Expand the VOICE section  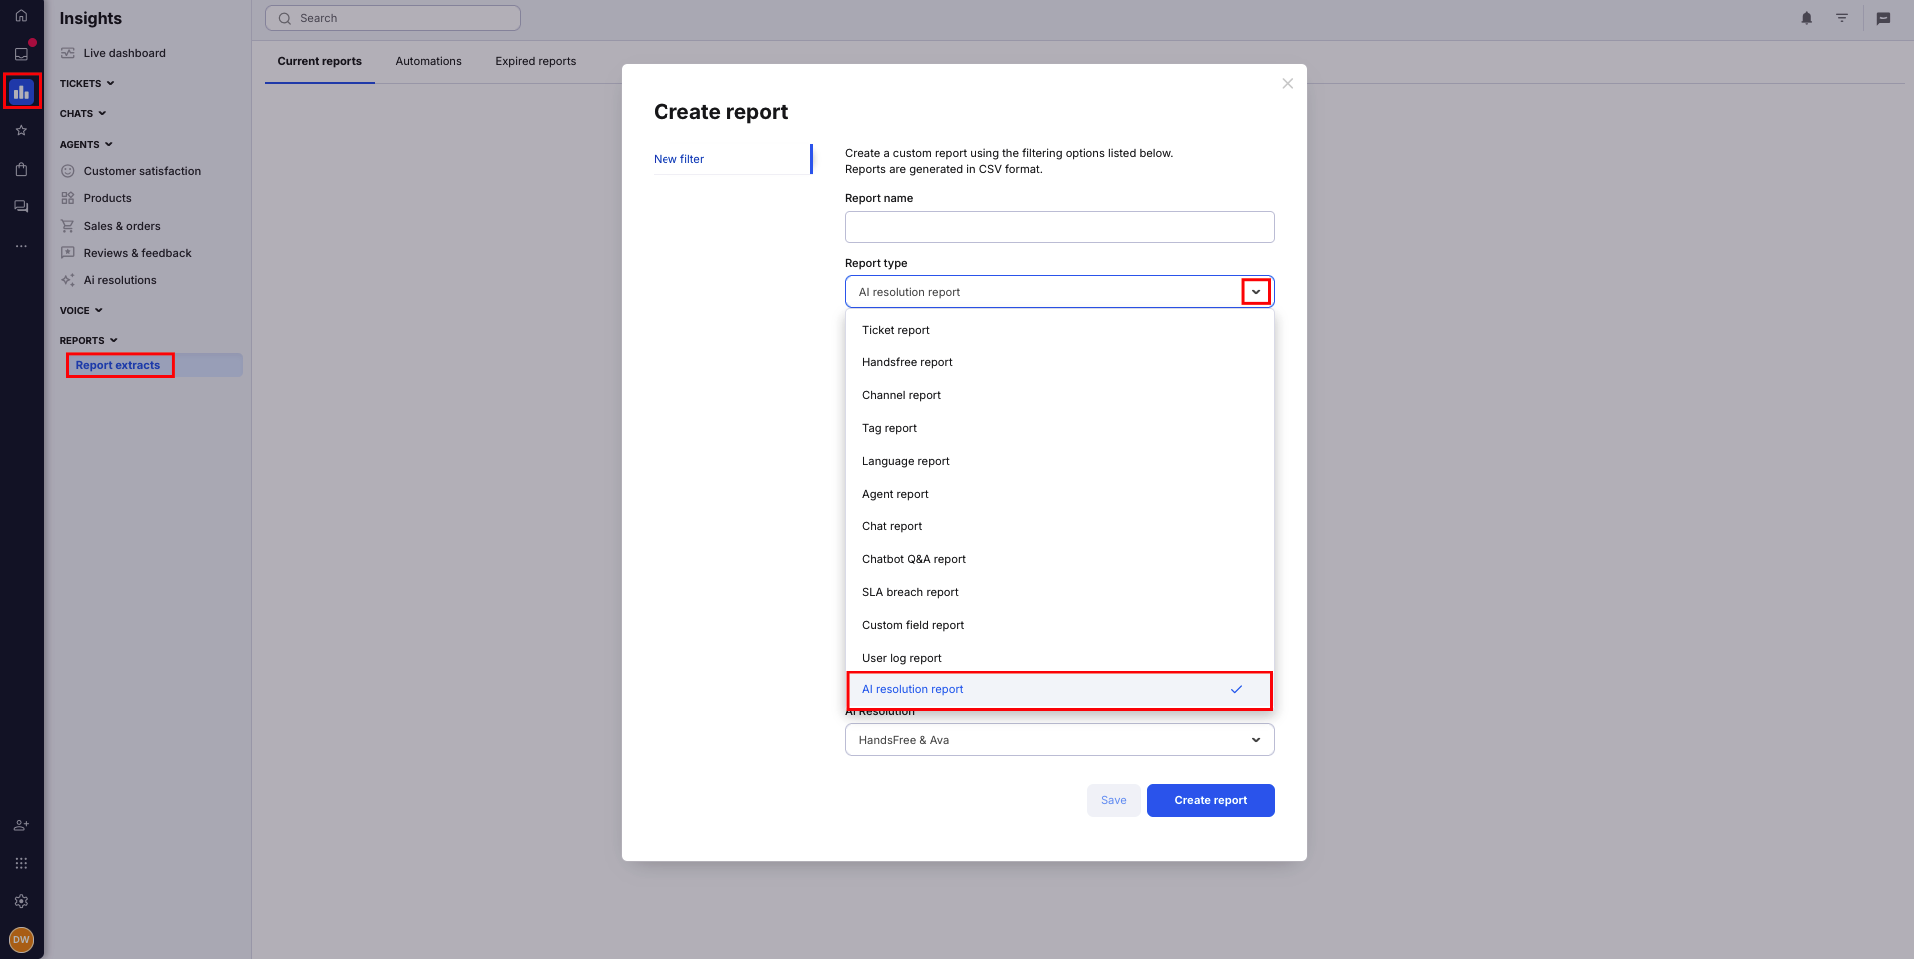(81, 311)
